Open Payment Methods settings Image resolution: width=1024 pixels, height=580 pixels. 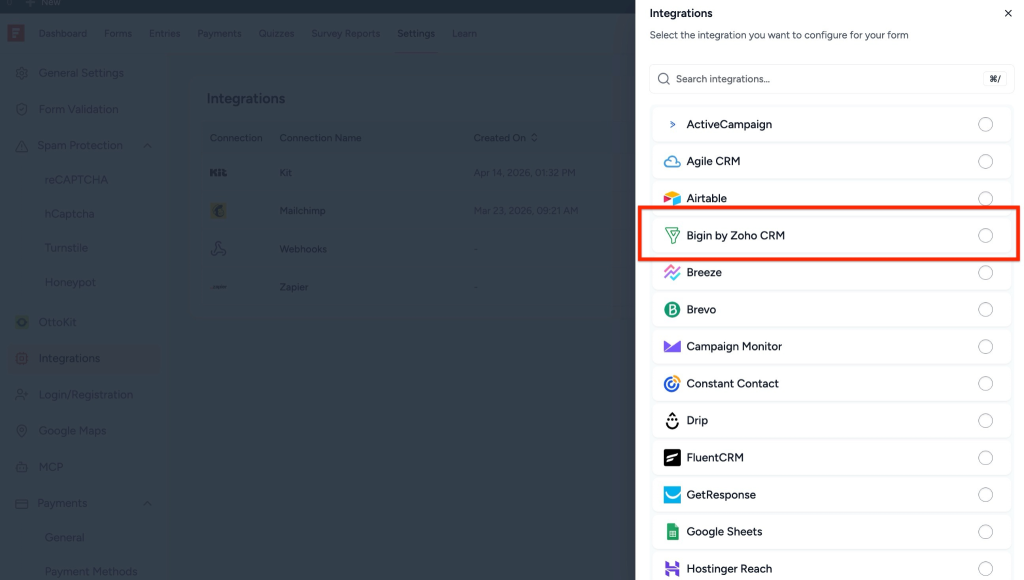click(x=91, y=572)
